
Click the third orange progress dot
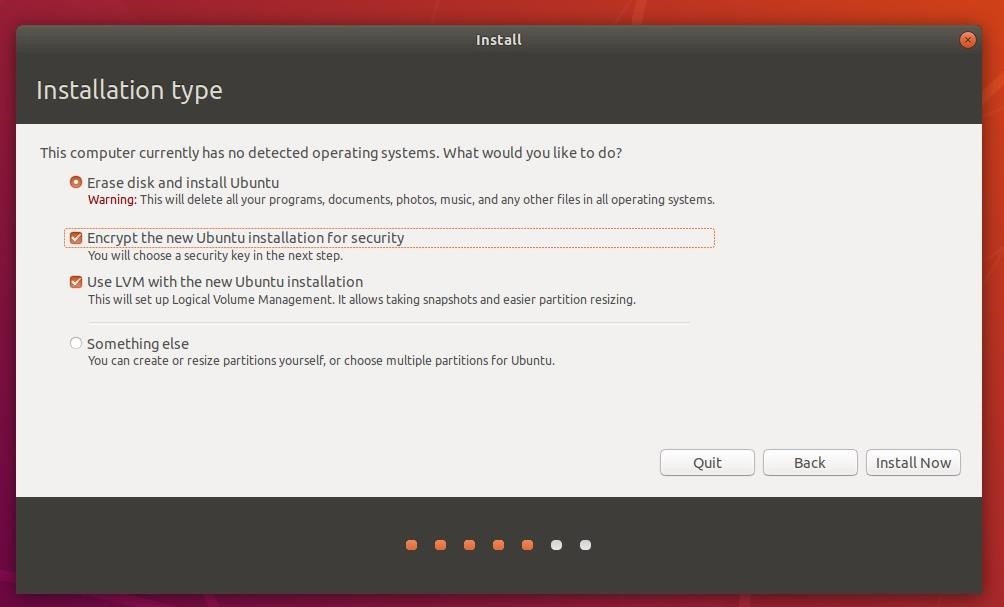click(469, 545)
